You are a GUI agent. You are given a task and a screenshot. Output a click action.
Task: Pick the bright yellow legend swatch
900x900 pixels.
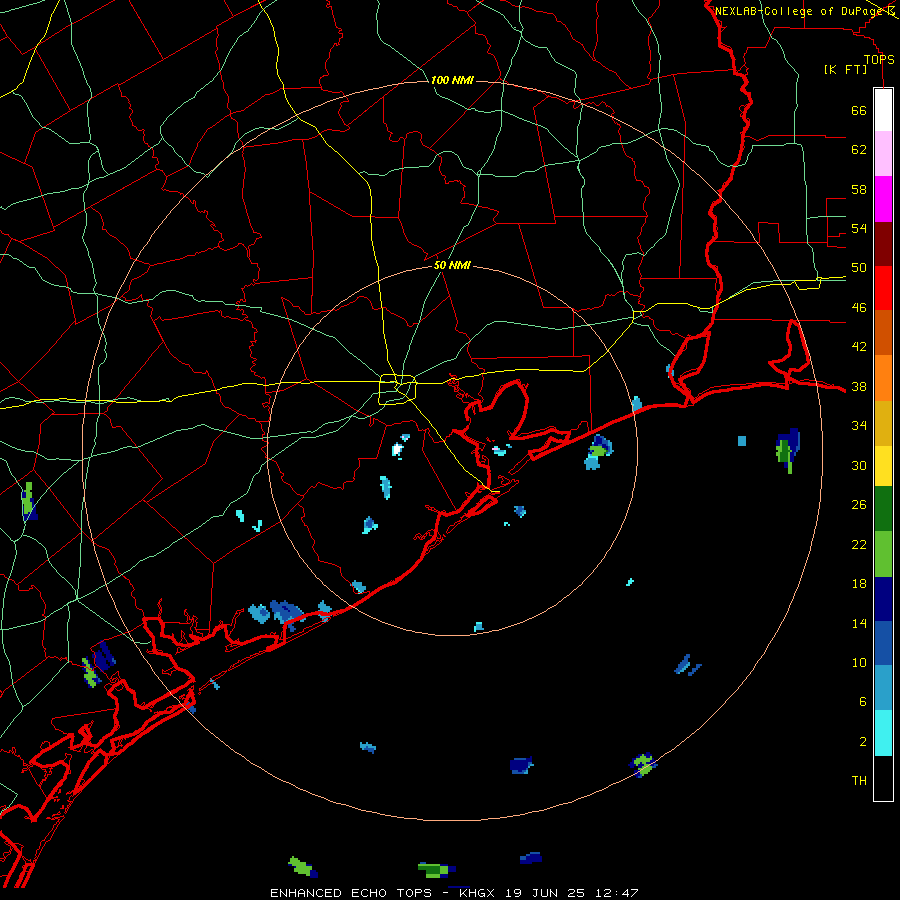[883, 465]
